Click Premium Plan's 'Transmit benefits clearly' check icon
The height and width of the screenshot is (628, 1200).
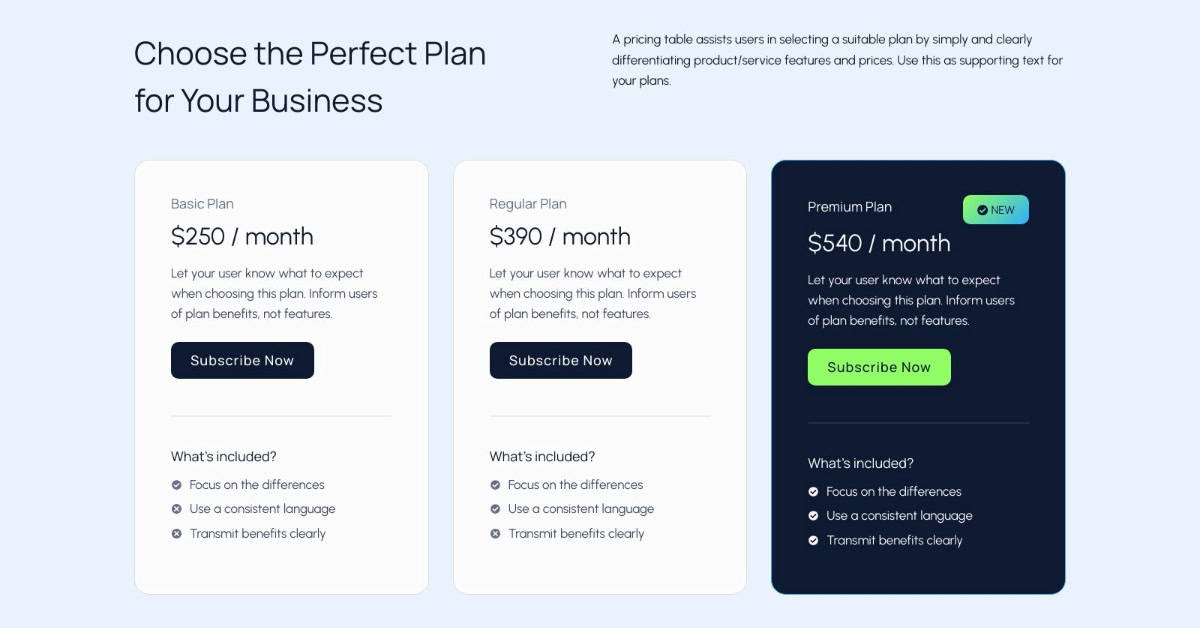click(814, 541)
